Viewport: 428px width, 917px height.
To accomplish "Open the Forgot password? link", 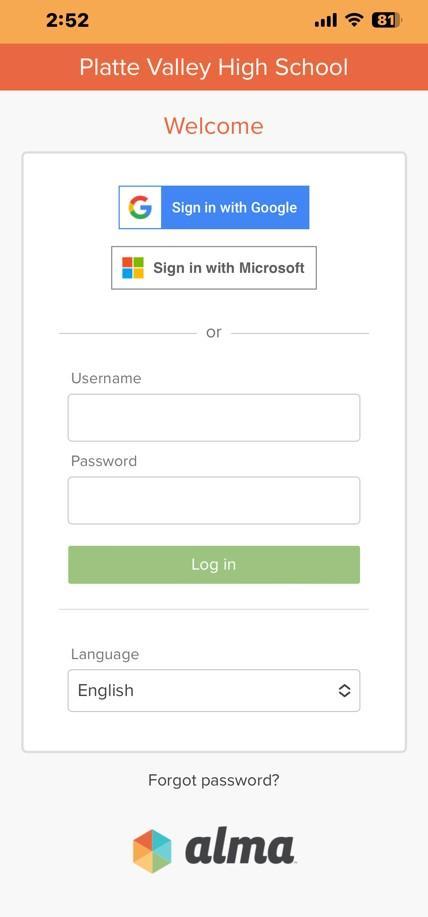I will pos(214,780).
